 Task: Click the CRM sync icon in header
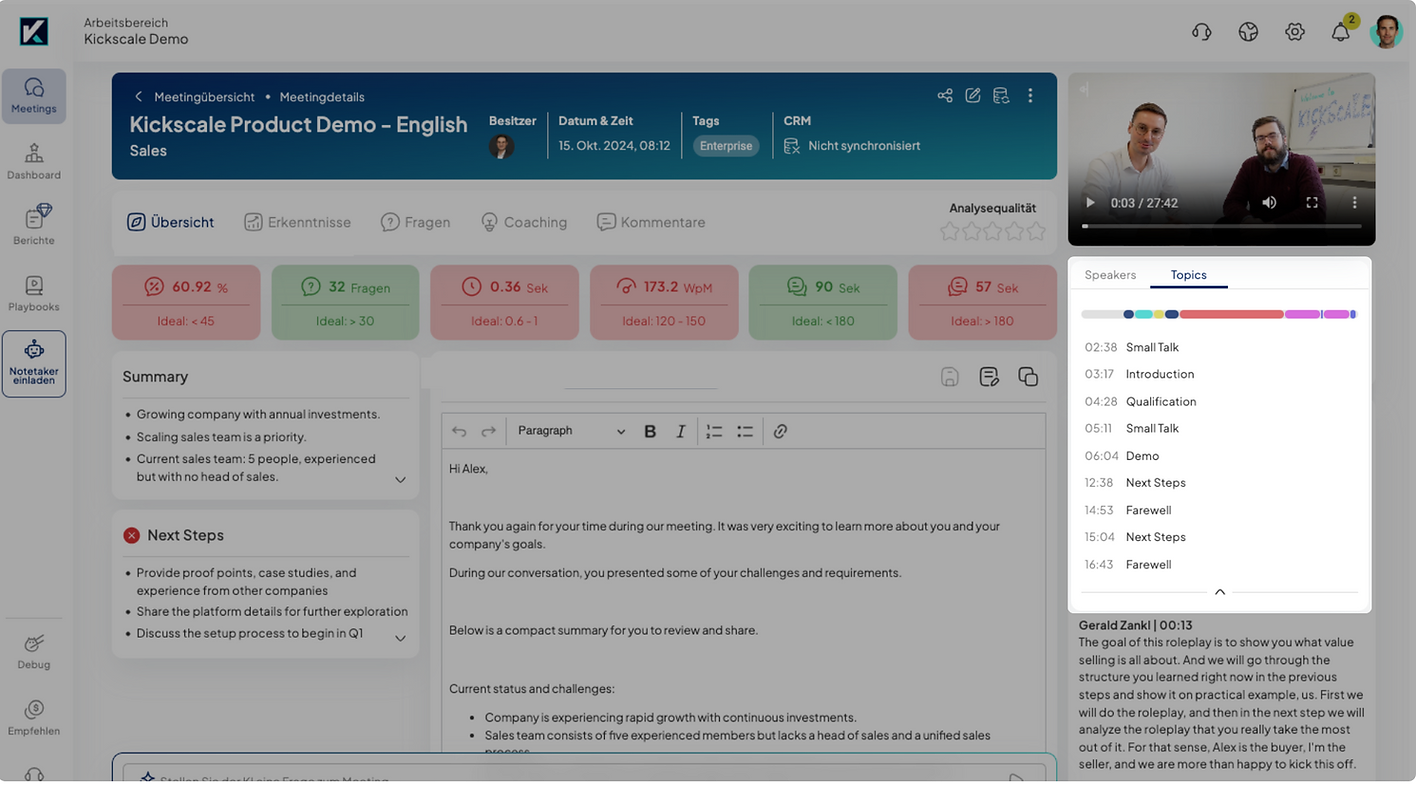click(x=1001, y=95)
